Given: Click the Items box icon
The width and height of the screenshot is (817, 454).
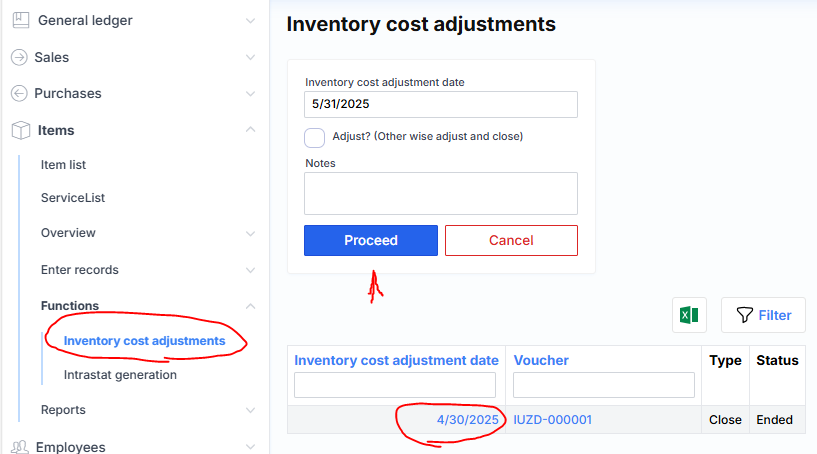Looking at the screenshot, I should (19, 130).
